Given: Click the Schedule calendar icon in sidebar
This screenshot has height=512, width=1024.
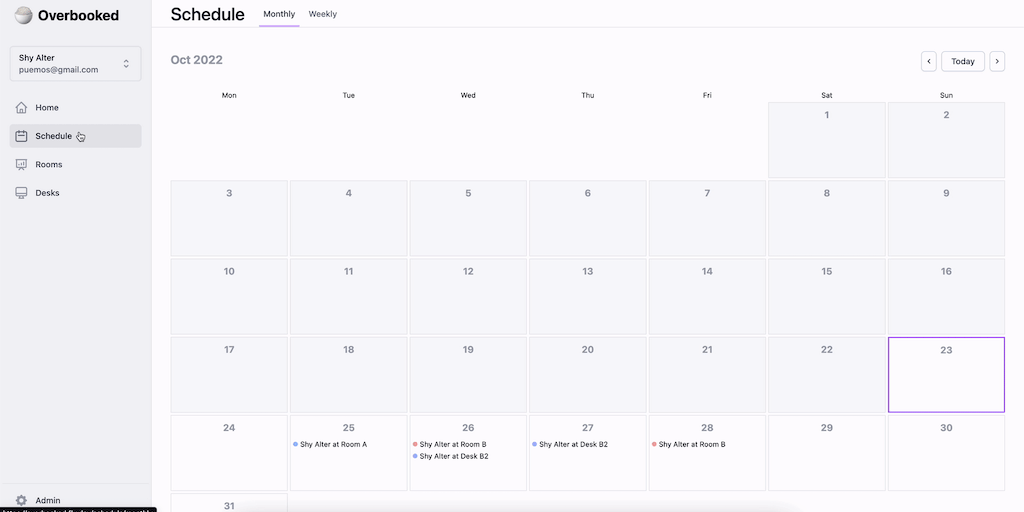Looking at the screenshot, I should point(22,136).
